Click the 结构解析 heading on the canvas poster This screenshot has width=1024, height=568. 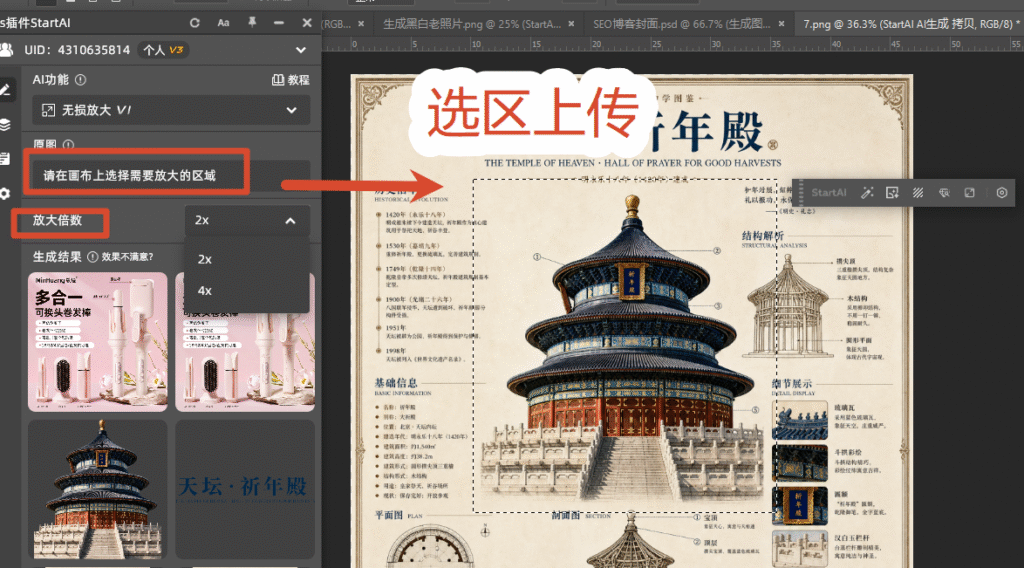tap(763, 236)
